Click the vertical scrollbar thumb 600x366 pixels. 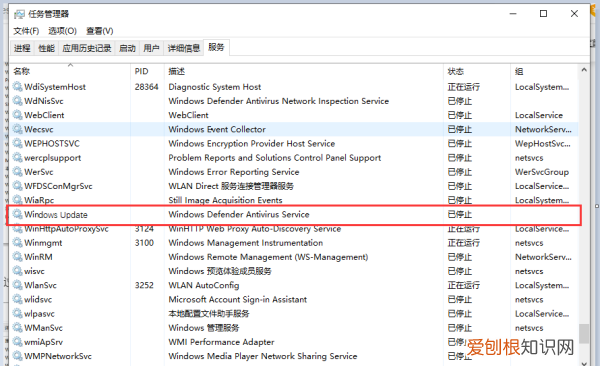pos(584,334)
